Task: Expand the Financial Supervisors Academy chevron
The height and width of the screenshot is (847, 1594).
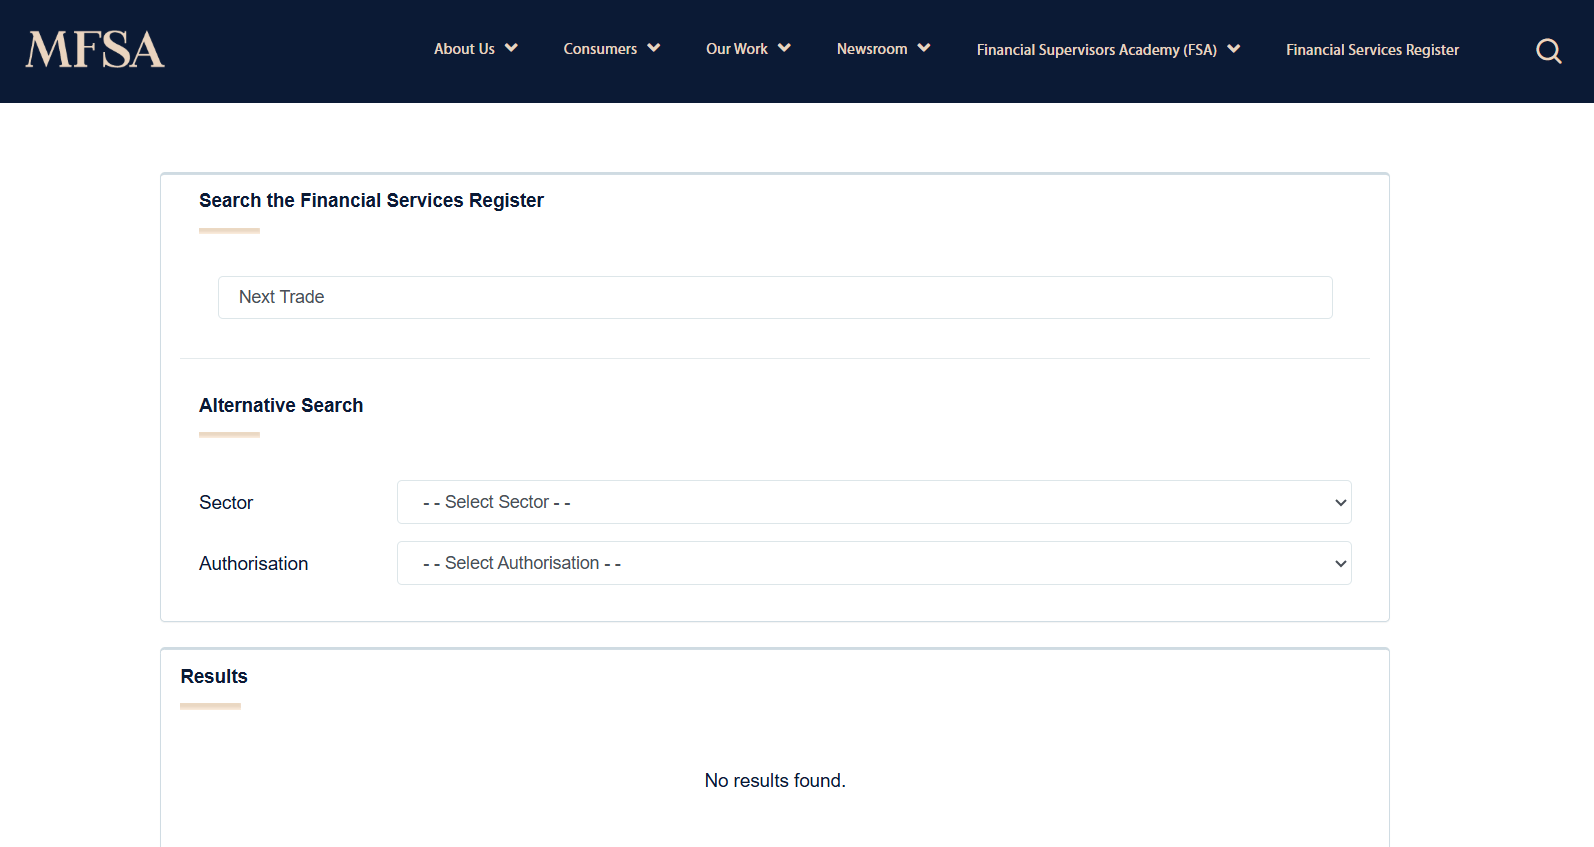Action: pyautogui.click(x=1234, y=49)
